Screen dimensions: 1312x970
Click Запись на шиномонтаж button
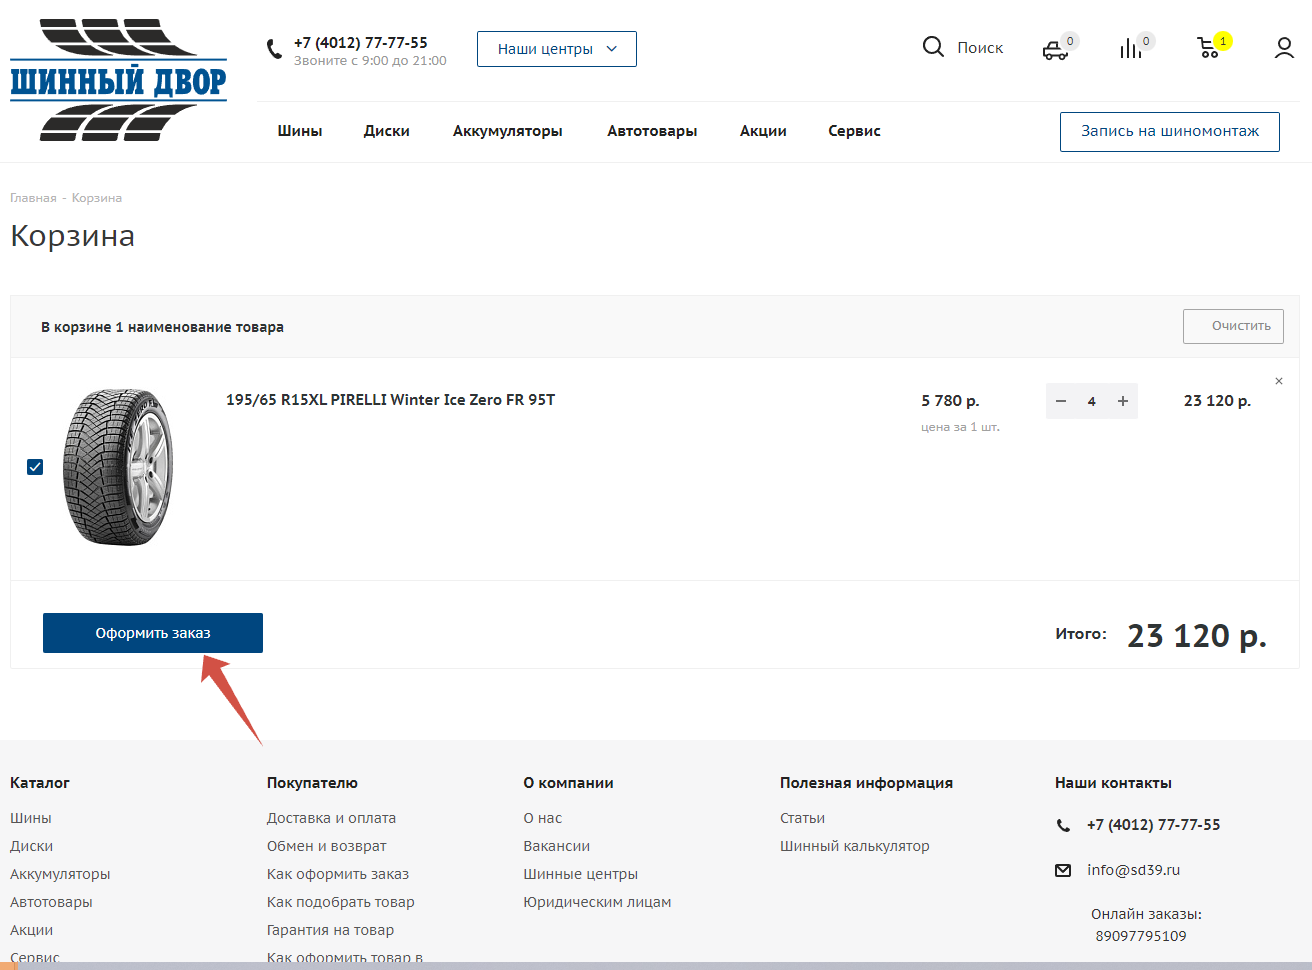[x=1169, y=131]
